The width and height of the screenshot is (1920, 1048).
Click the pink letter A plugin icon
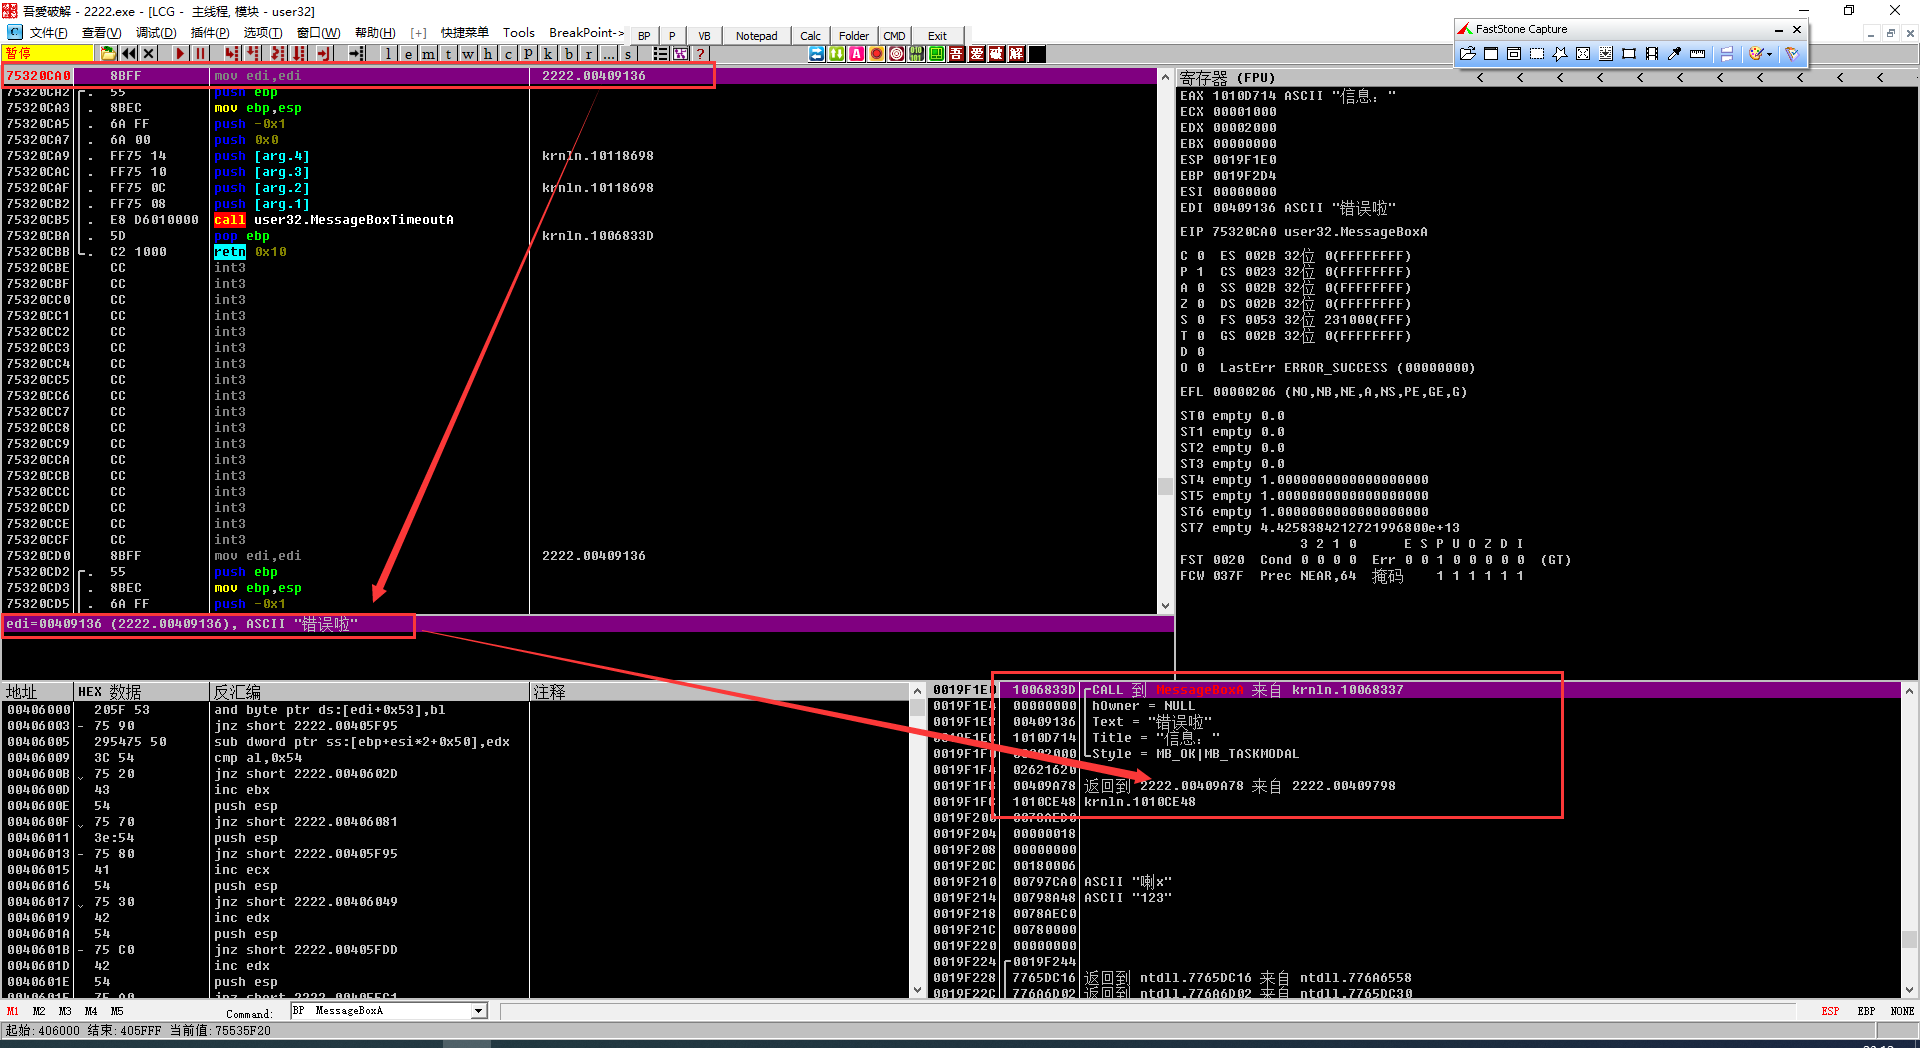[x=857, y=54]
